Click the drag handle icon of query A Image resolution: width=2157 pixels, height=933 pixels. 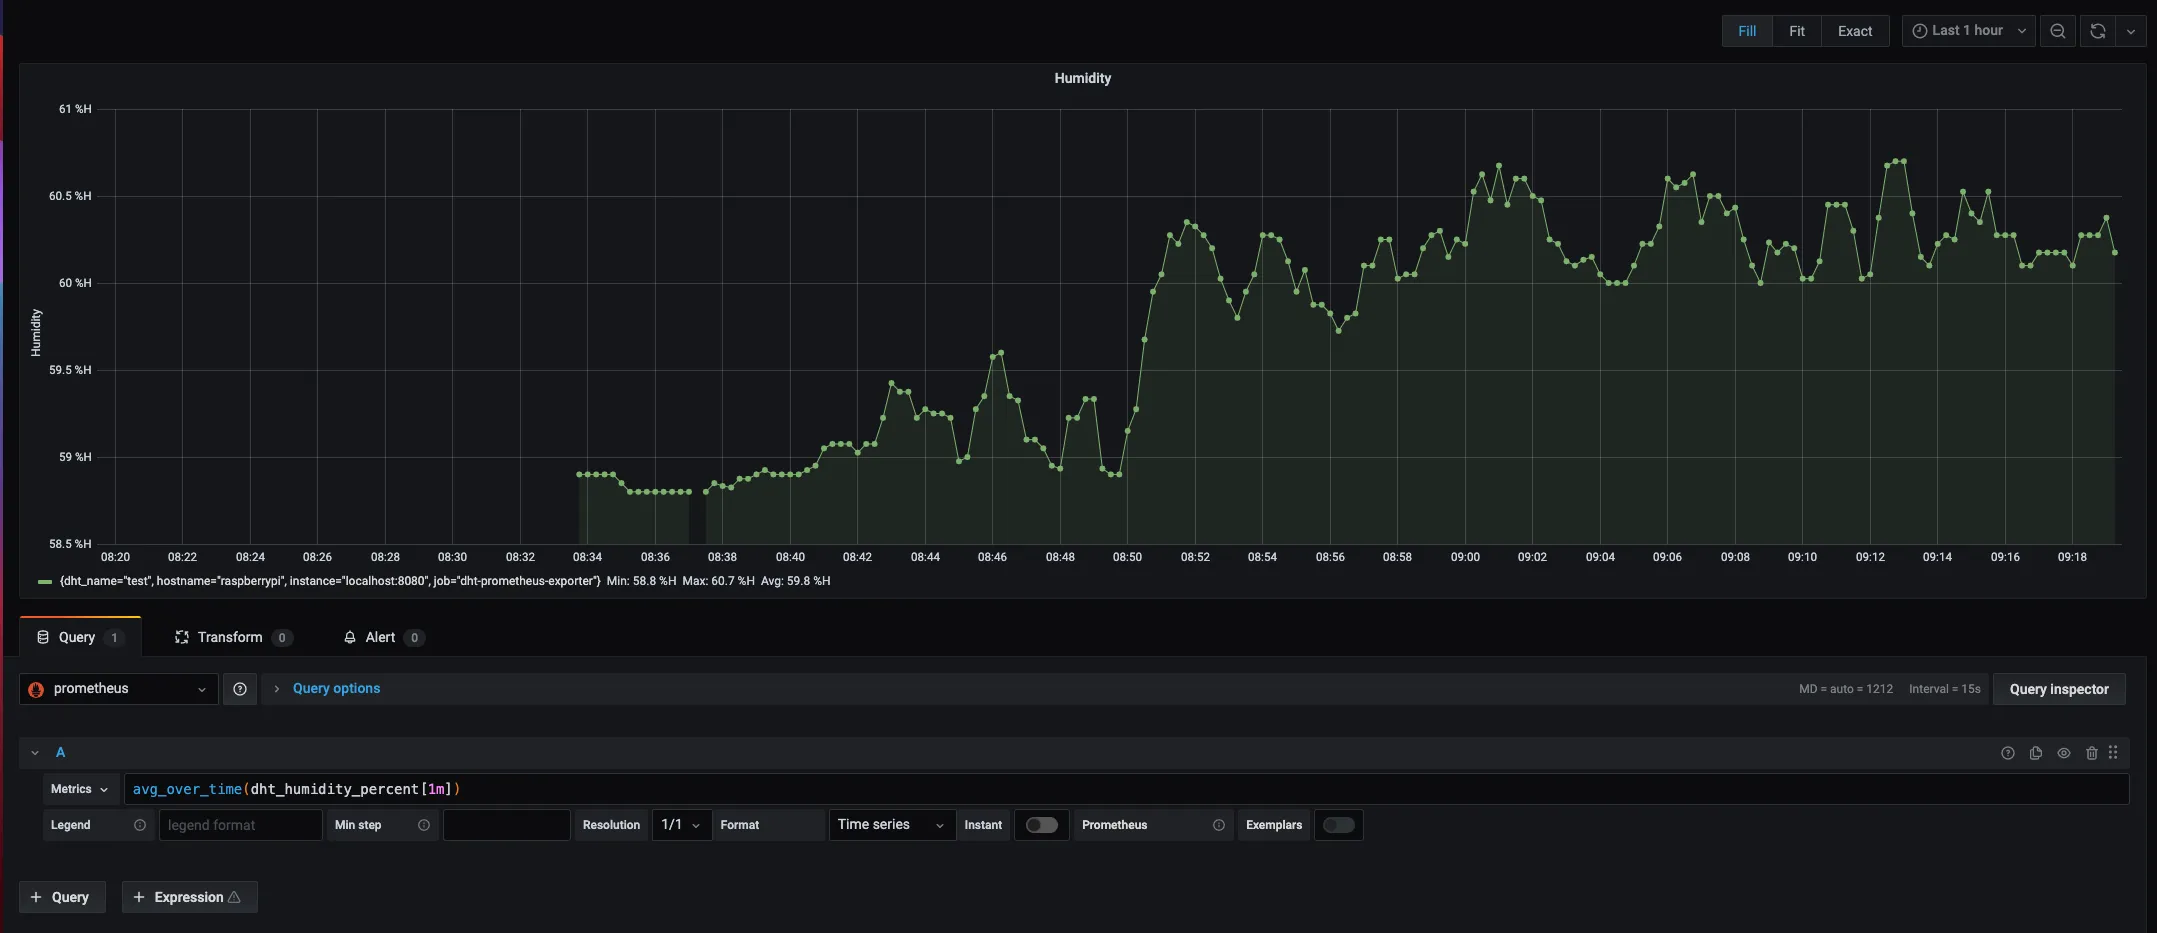coord(2113,752)
